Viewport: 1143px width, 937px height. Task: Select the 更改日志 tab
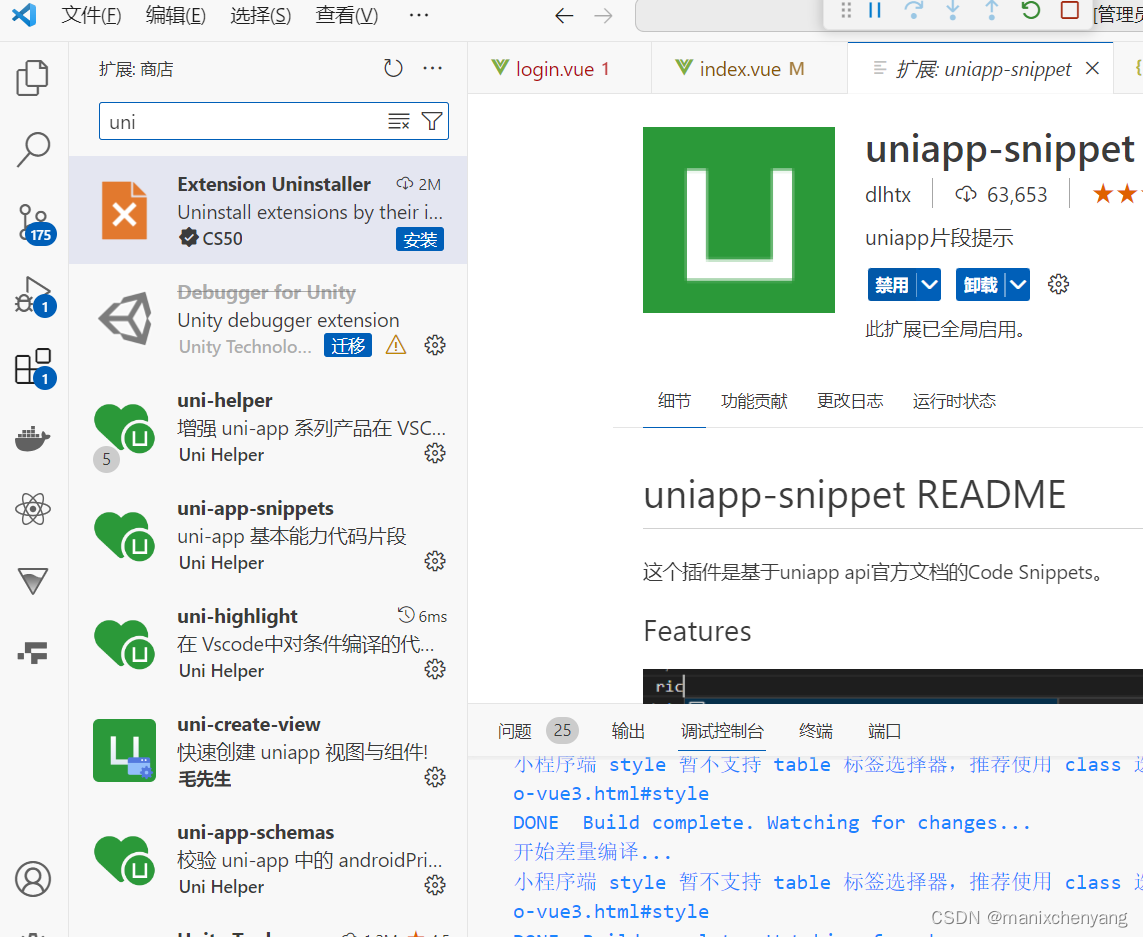tap(850, 401)
